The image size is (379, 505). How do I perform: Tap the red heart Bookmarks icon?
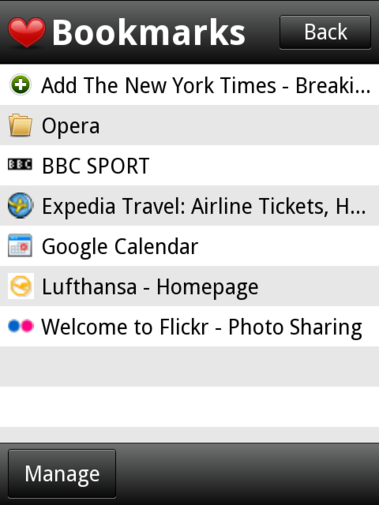27,32
